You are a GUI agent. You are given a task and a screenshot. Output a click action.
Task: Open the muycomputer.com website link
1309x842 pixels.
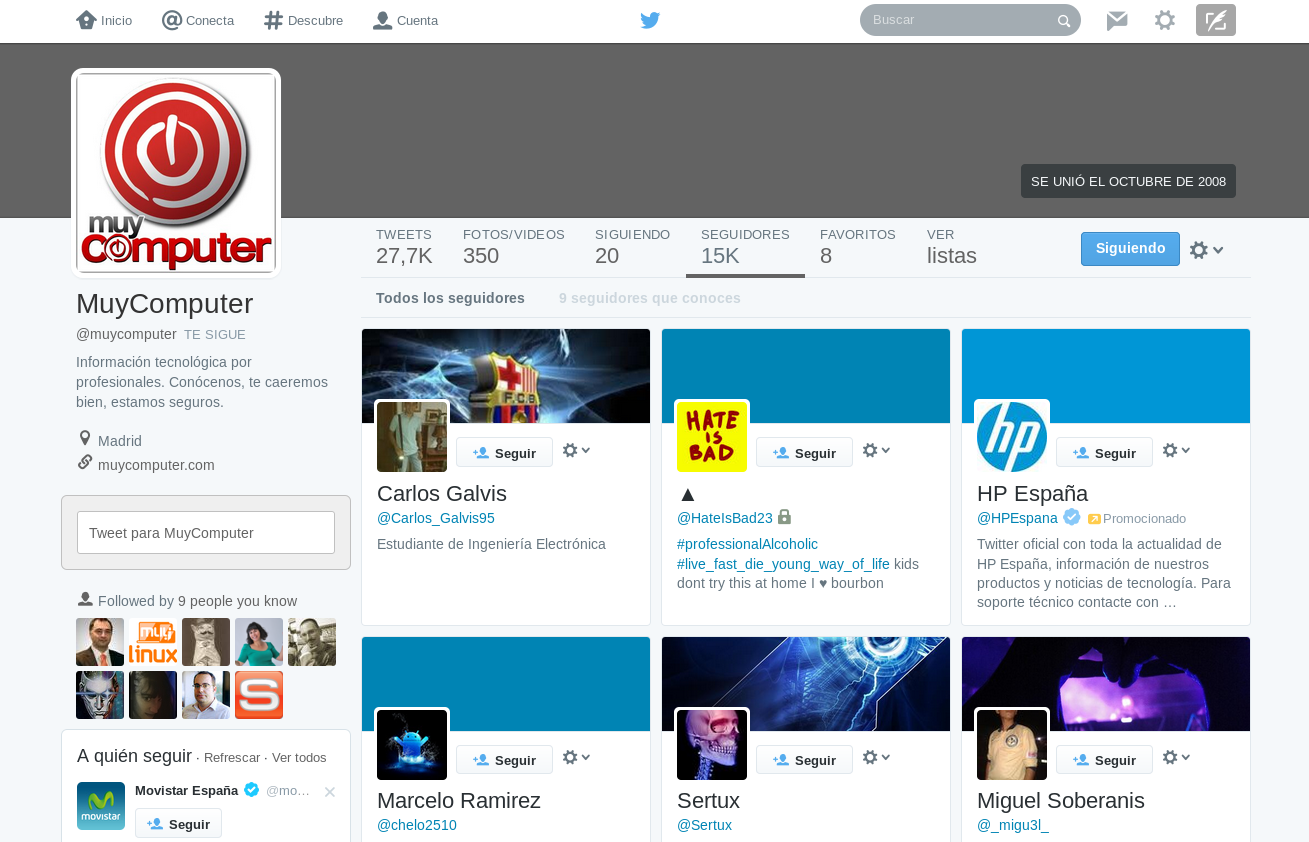[156, 465]
